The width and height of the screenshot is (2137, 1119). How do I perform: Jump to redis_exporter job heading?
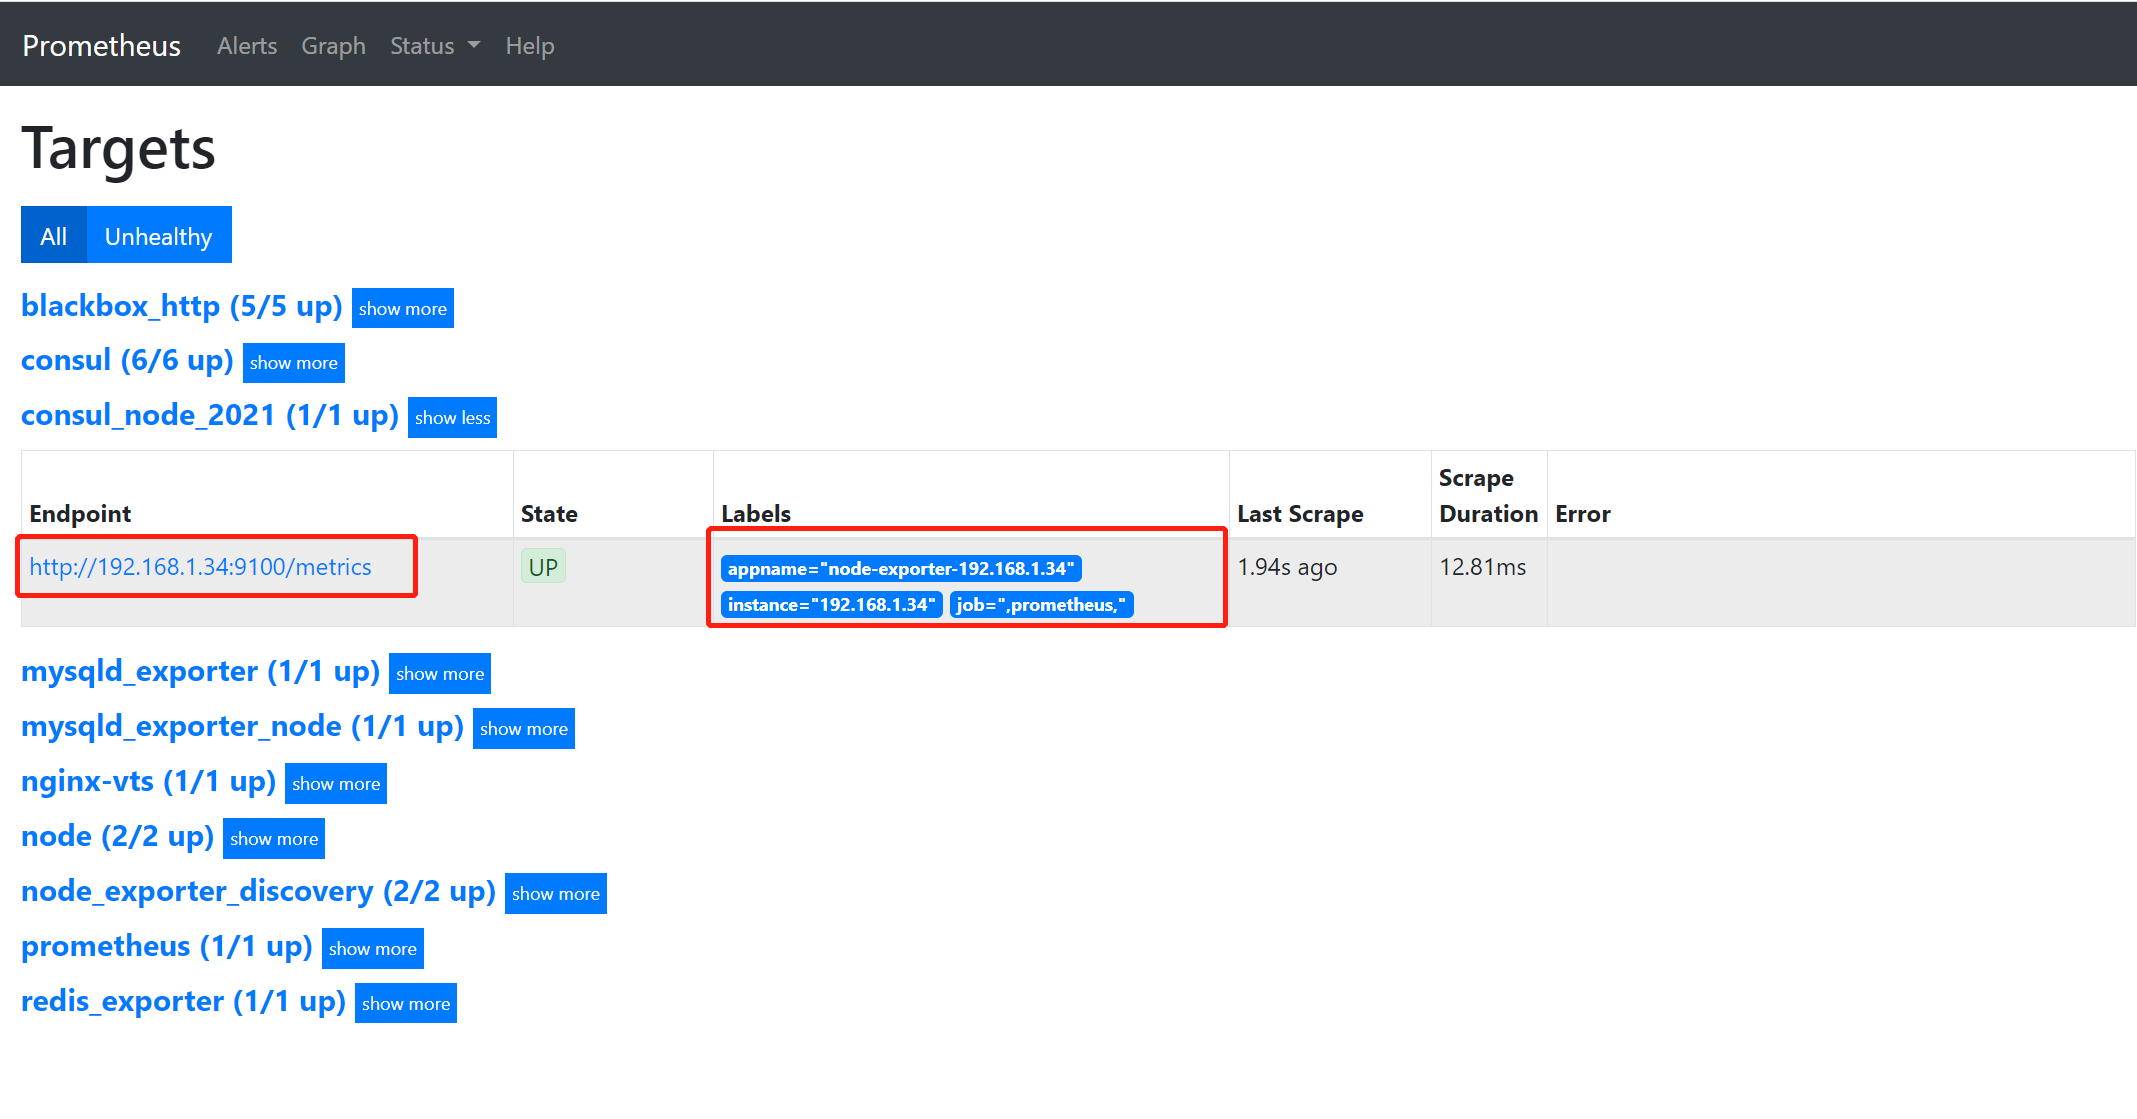183,1001
